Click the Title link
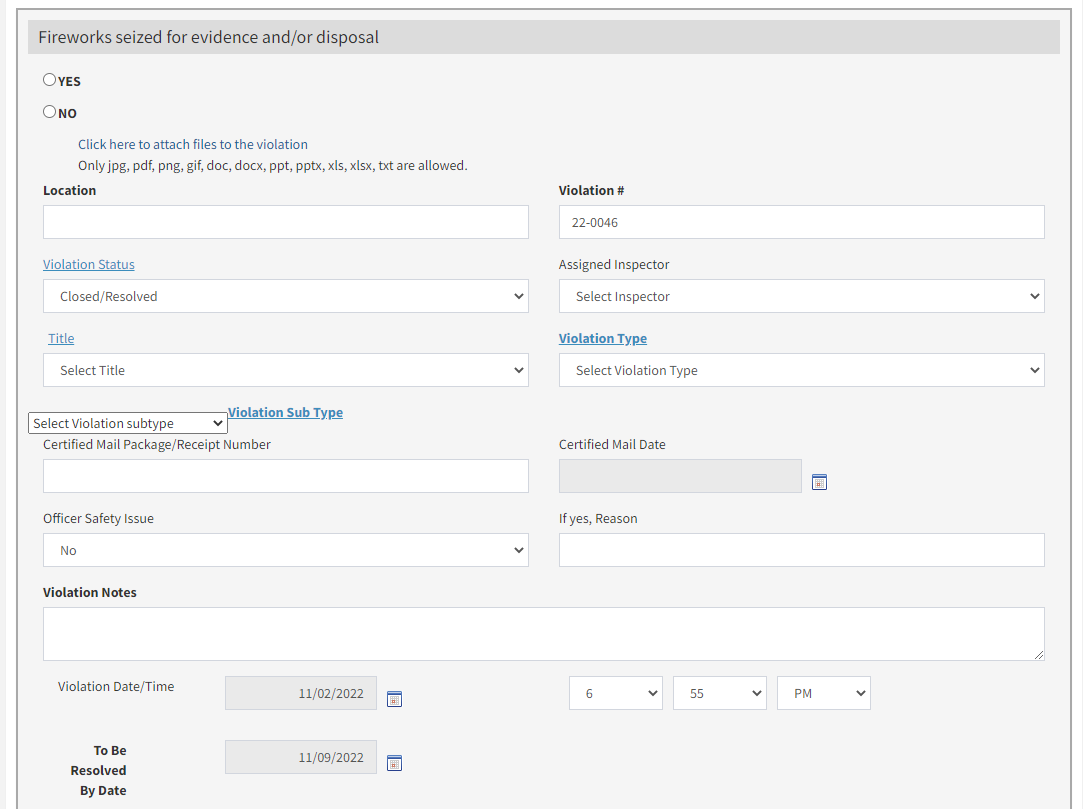 (61, 339)
